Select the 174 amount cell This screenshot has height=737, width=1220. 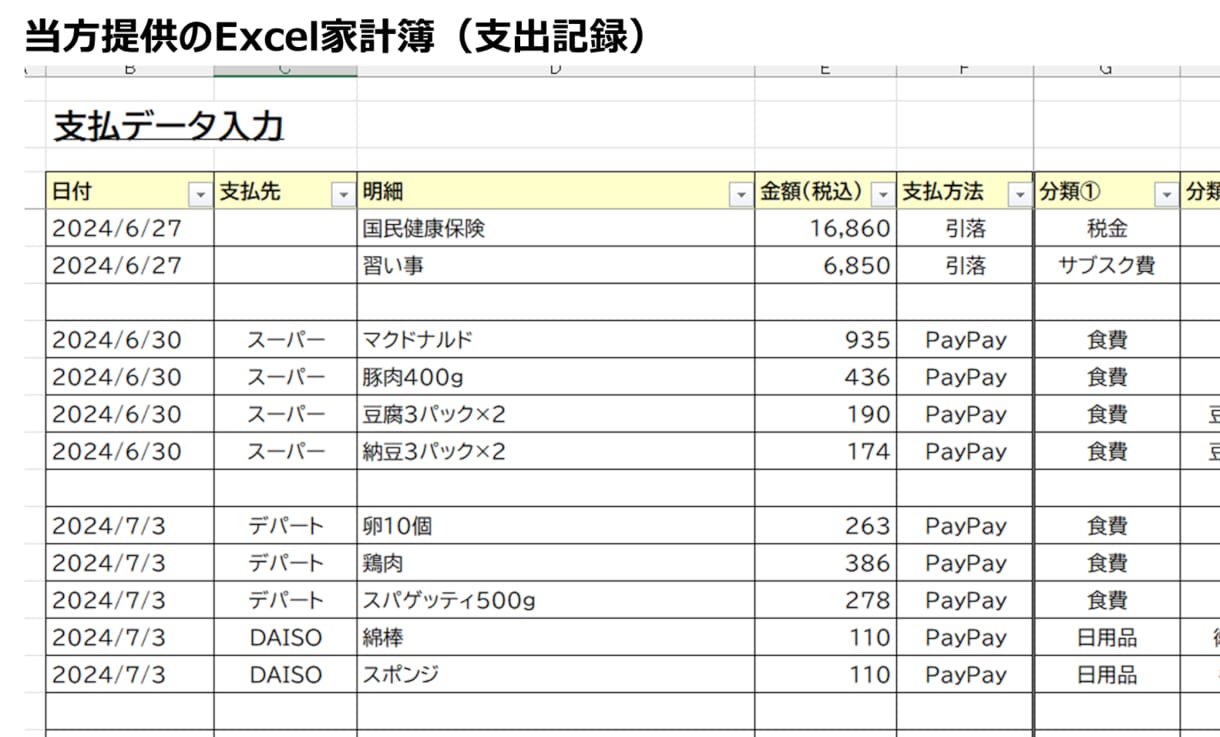(x=826, y=451)
